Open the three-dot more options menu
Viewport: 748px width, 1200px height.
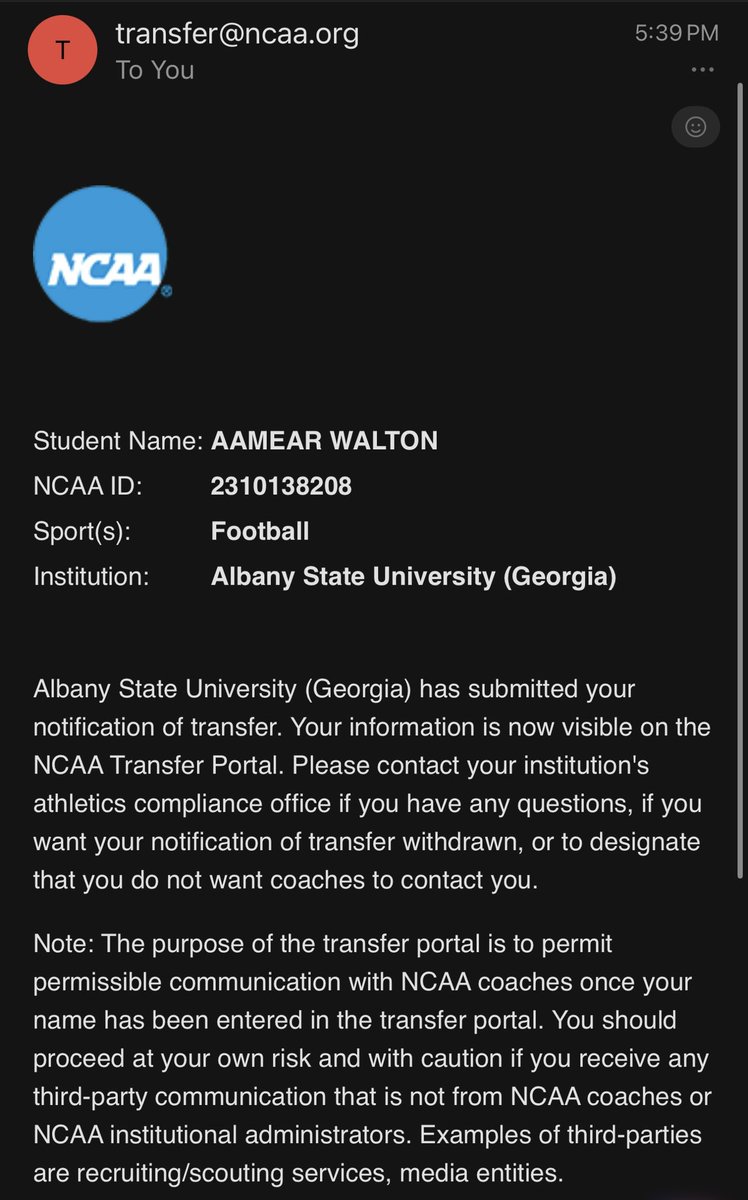[703, 70]
